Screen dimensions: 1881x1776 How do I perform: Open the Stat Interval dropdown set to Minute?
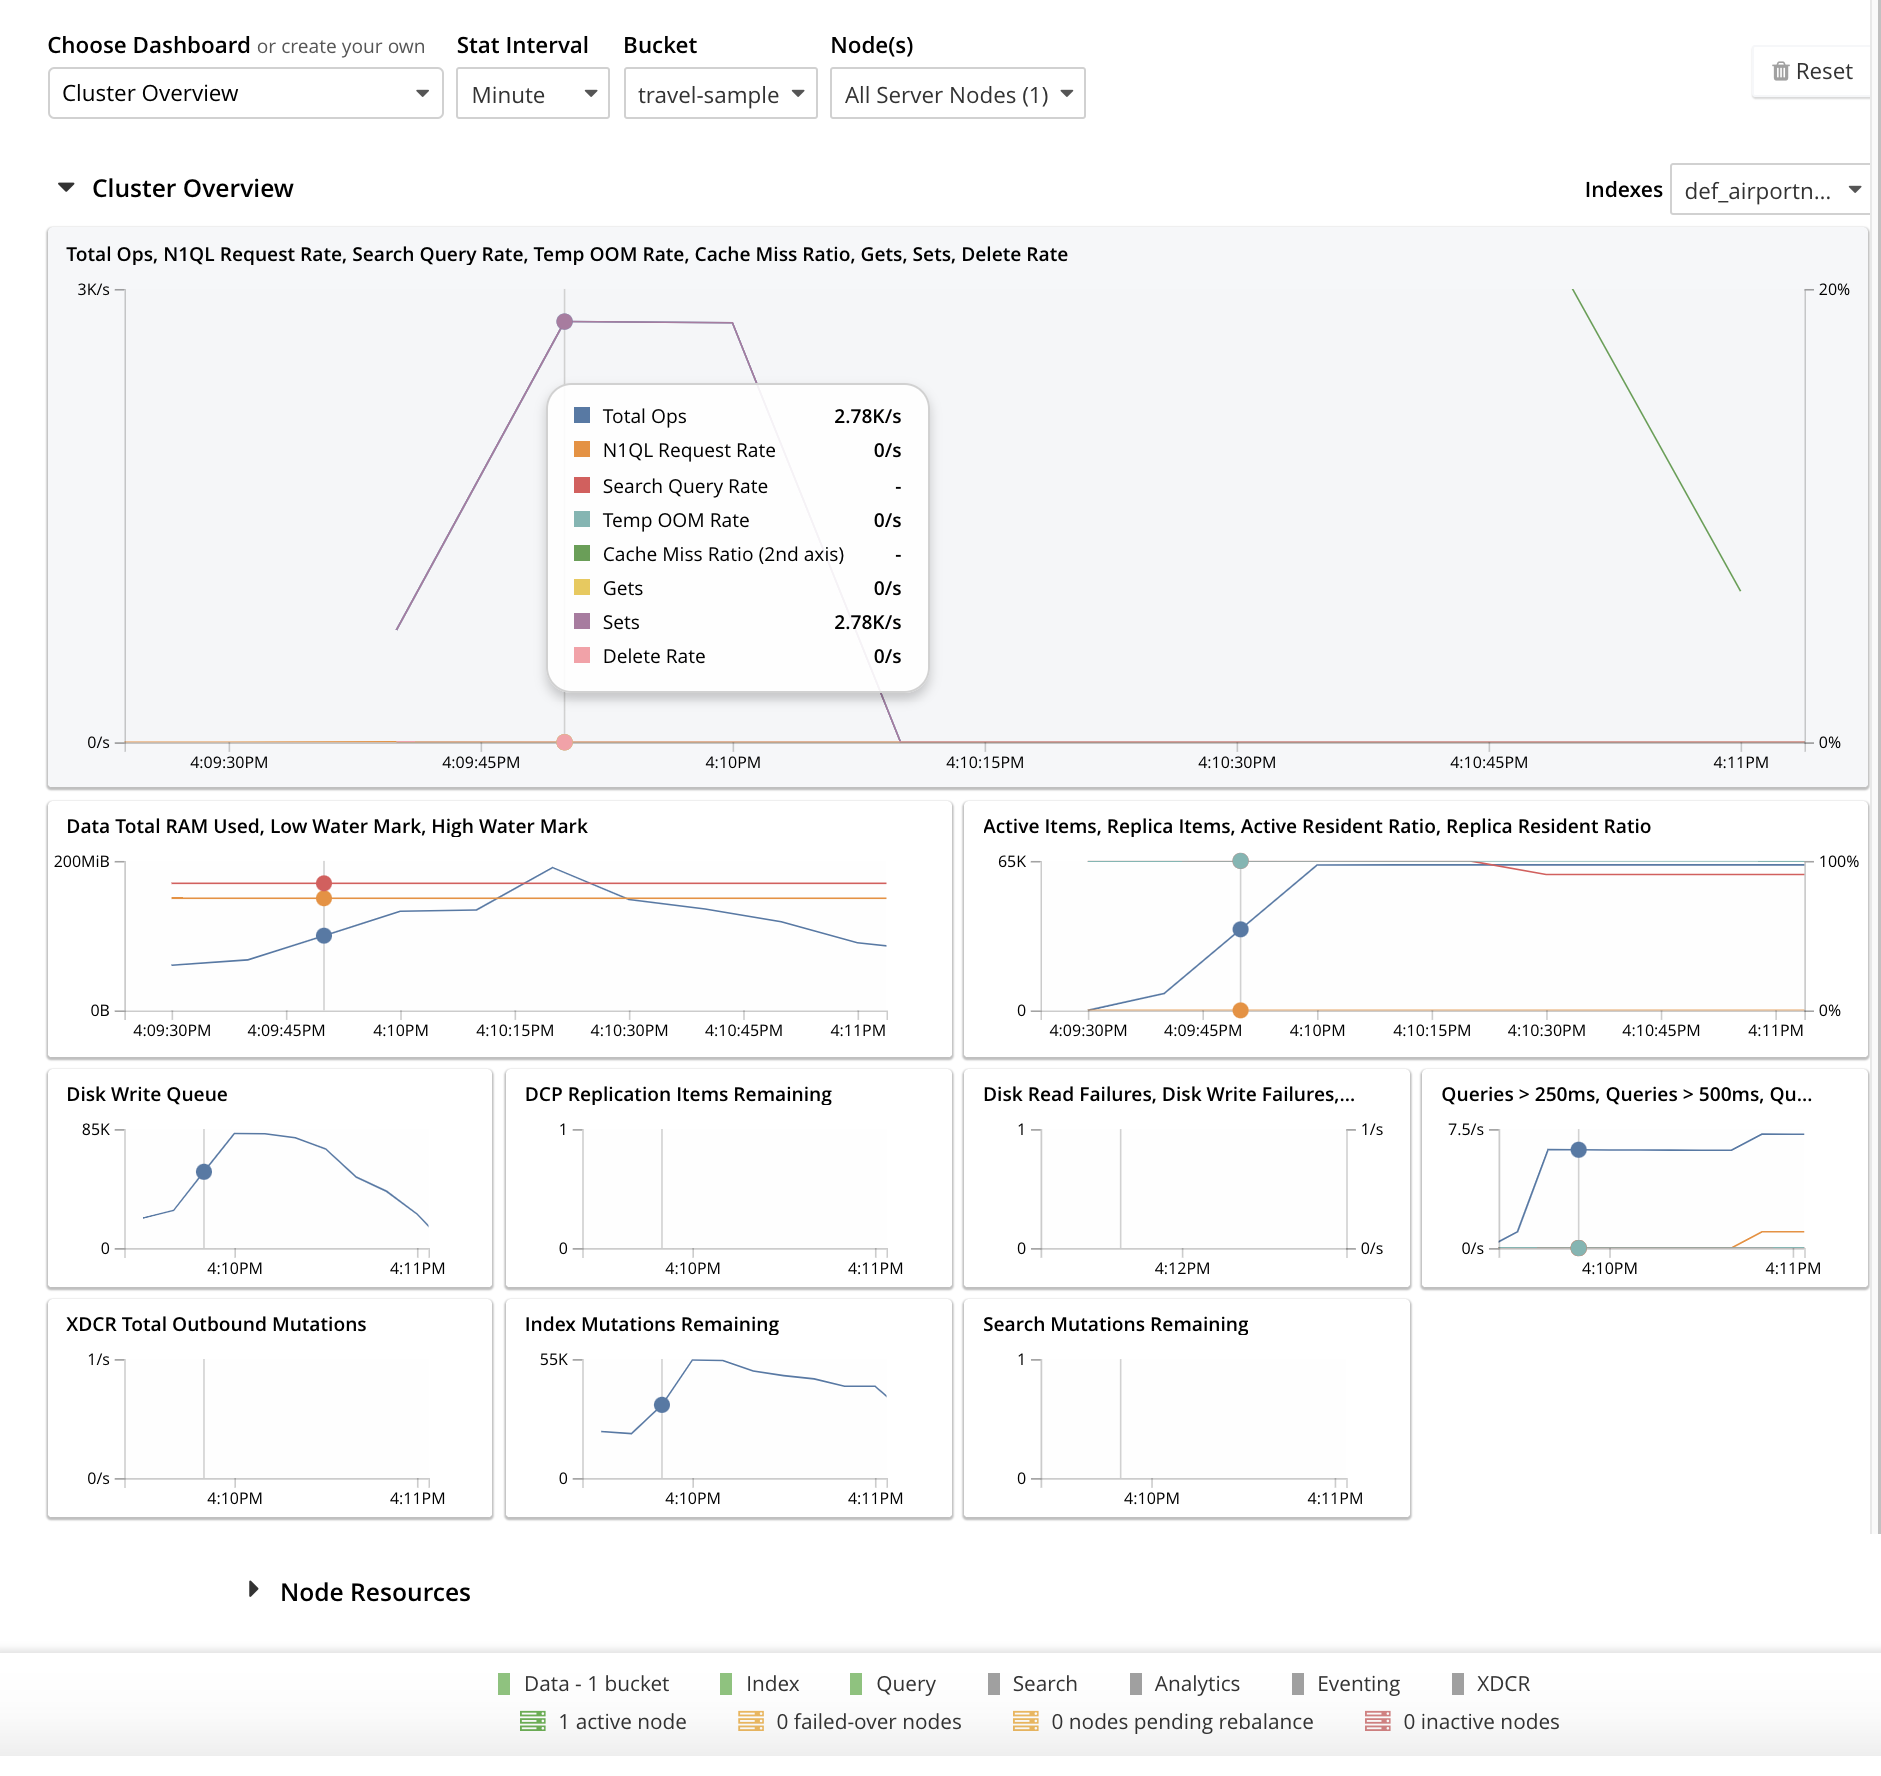532,93
